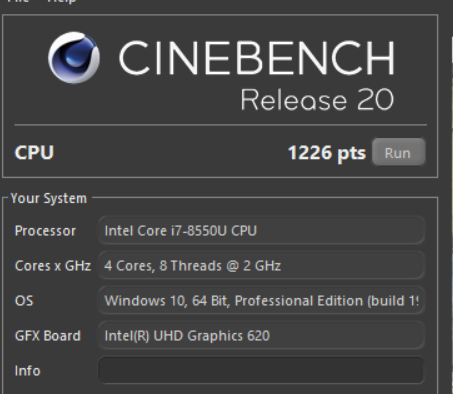Click the separator line under Release 20
Viewport: 453px width, 394px height.
[x=221, y=125]
